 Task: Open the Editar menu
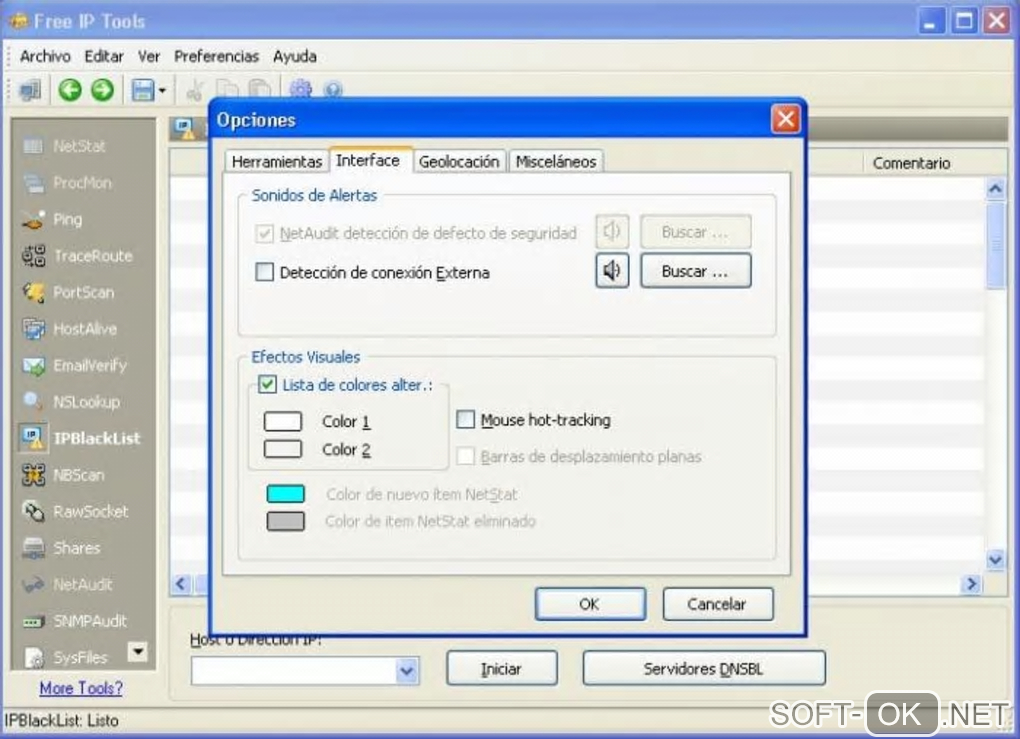click(104, 57)
